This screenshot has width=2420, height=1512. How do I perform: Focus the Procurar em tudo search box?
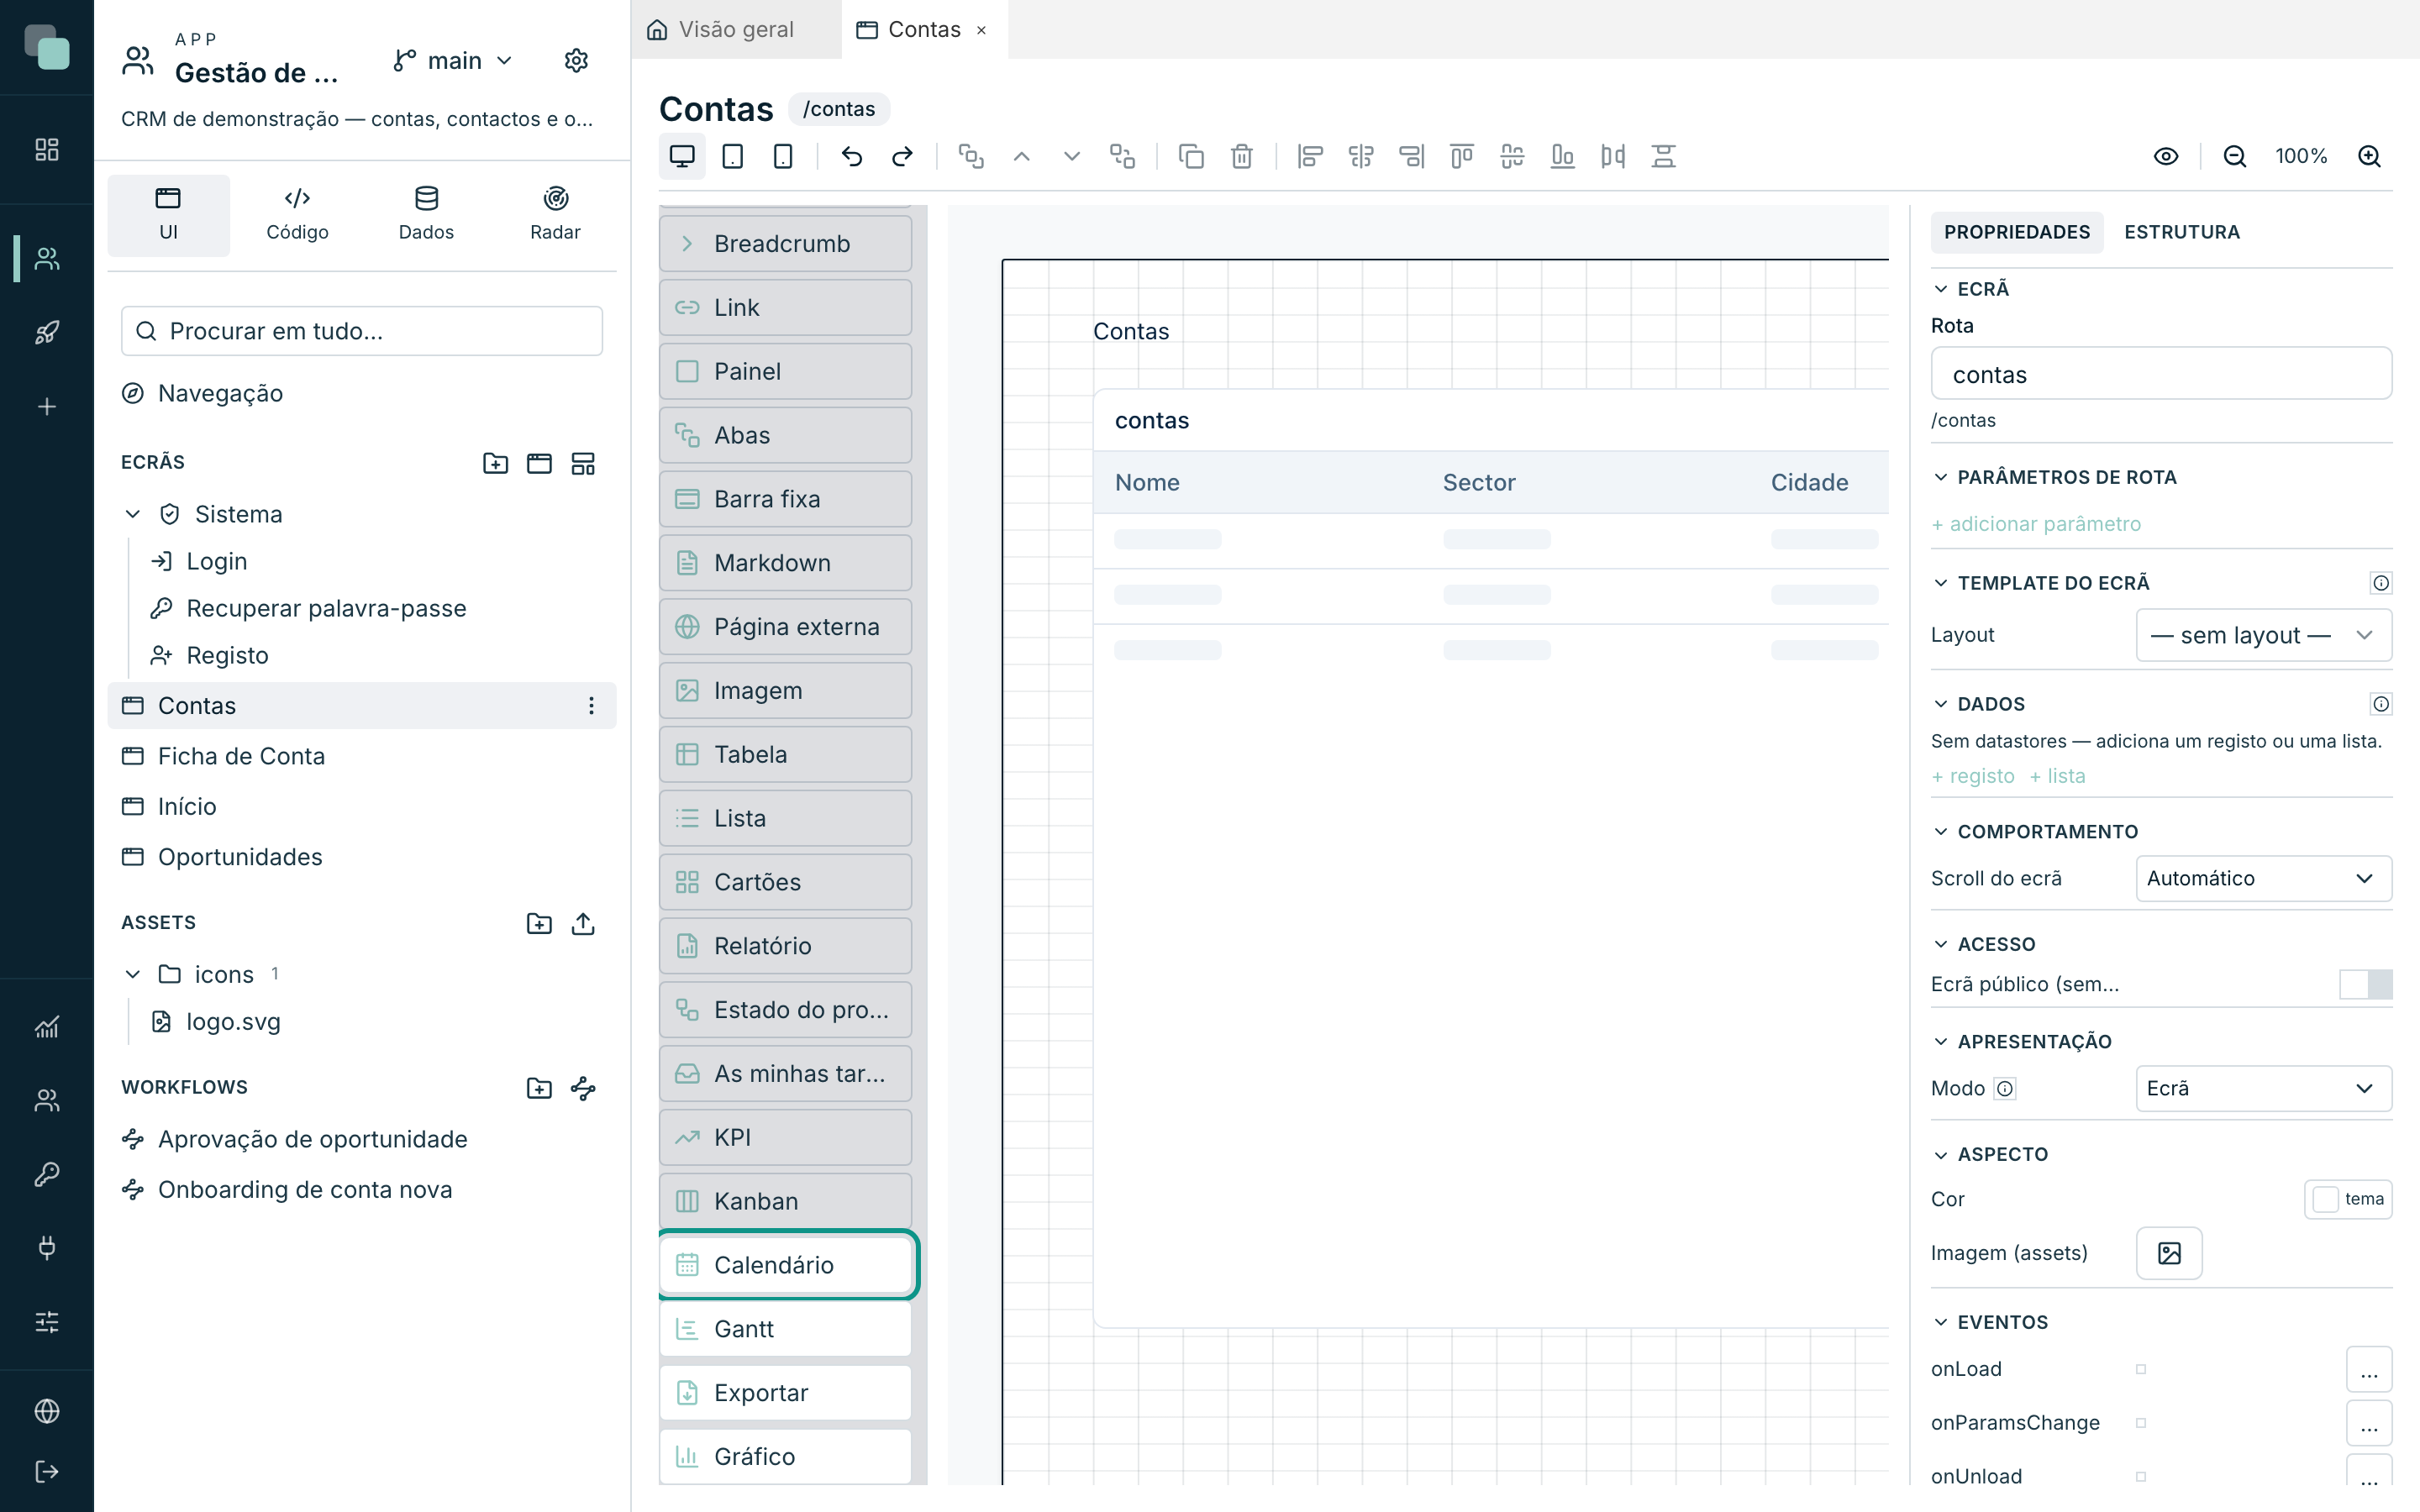(362, 331)
